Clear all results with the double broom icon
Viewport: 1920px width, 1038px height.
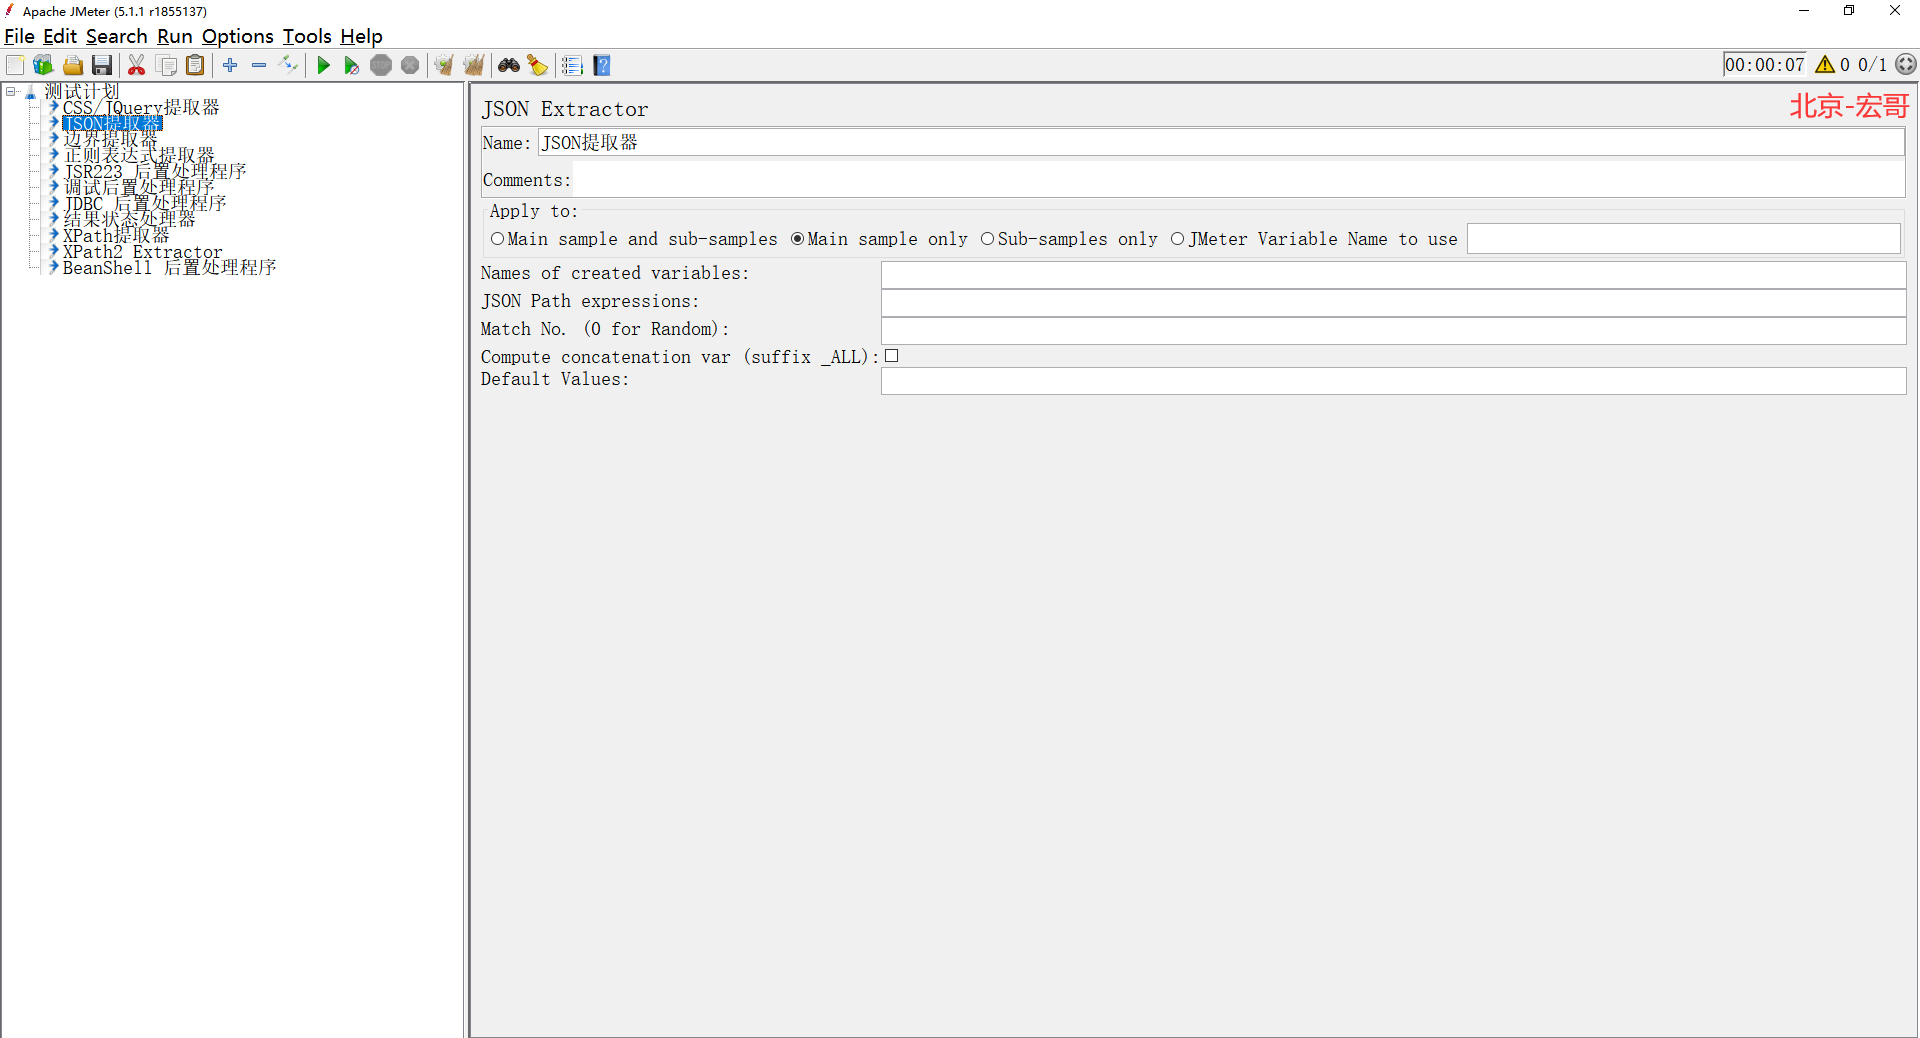click(x=474, y=66)
